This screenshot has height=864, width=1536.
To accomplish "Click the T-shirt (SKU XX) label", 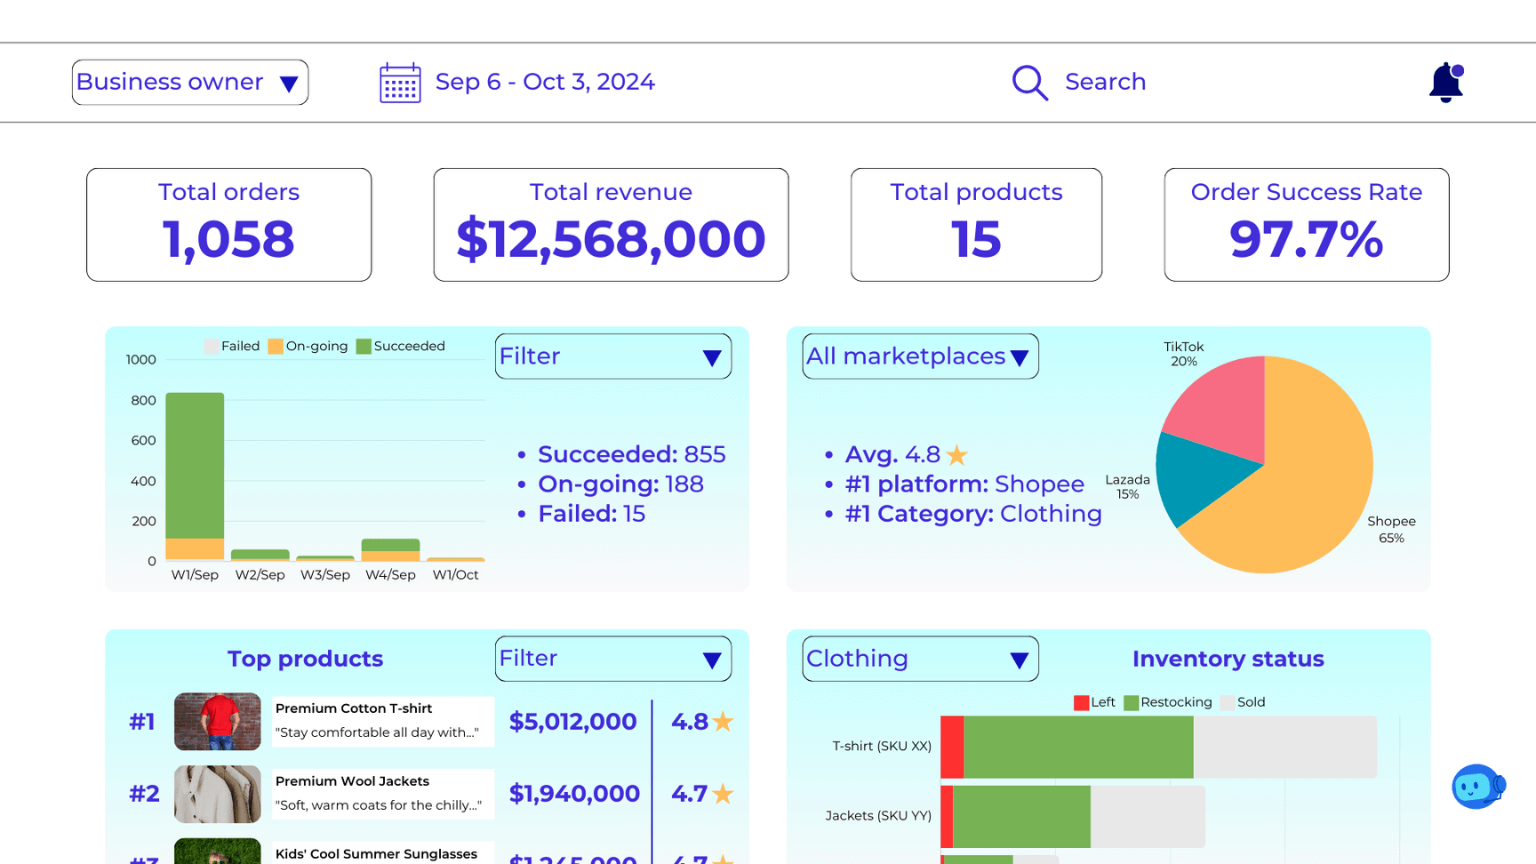I will click(882, 746).
